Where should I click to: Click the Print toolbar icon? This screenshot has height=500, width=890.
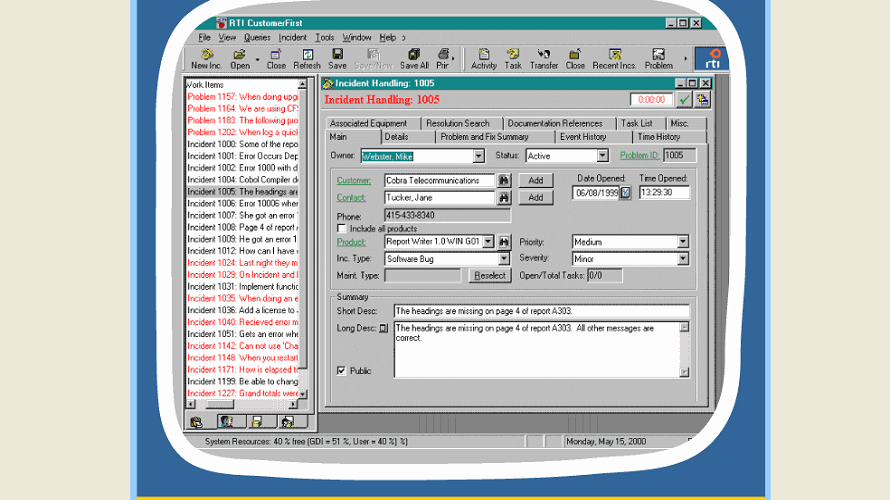coord(443,59)
